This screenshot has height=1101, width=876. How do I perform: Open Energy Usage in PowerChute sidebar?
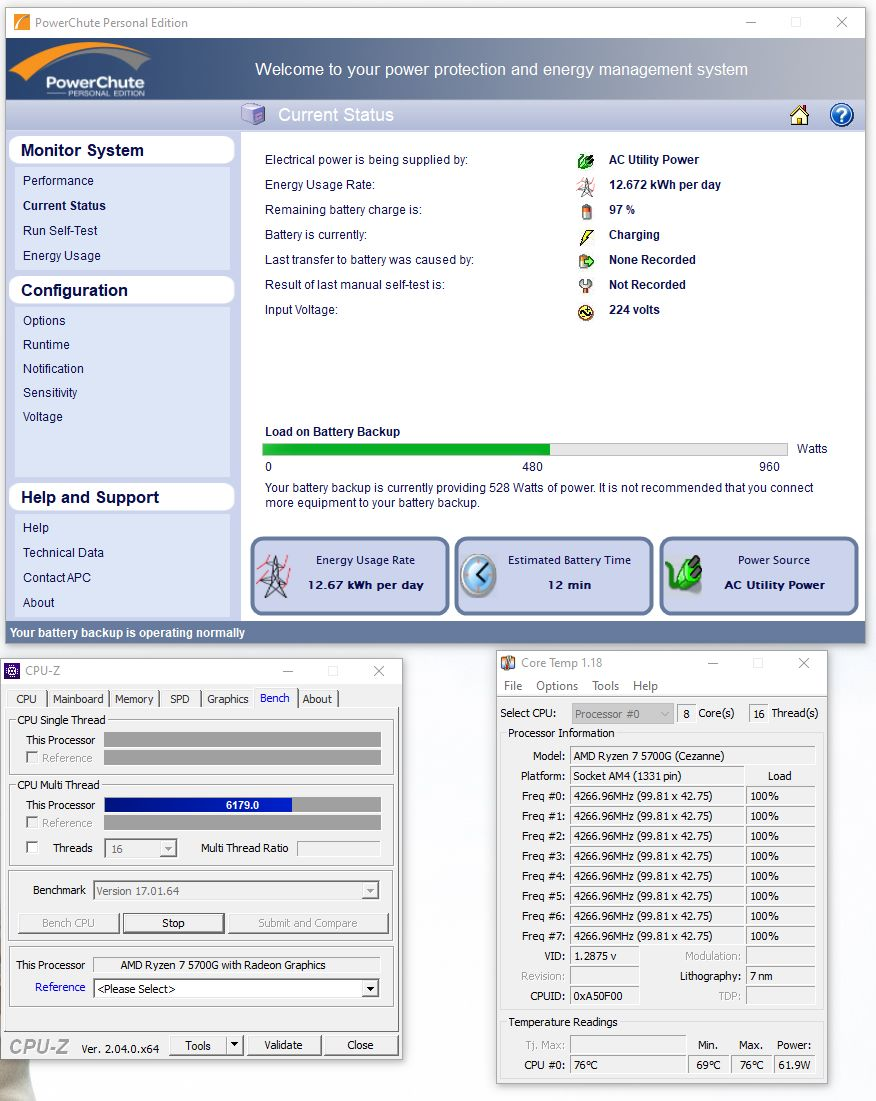[62, 256]
